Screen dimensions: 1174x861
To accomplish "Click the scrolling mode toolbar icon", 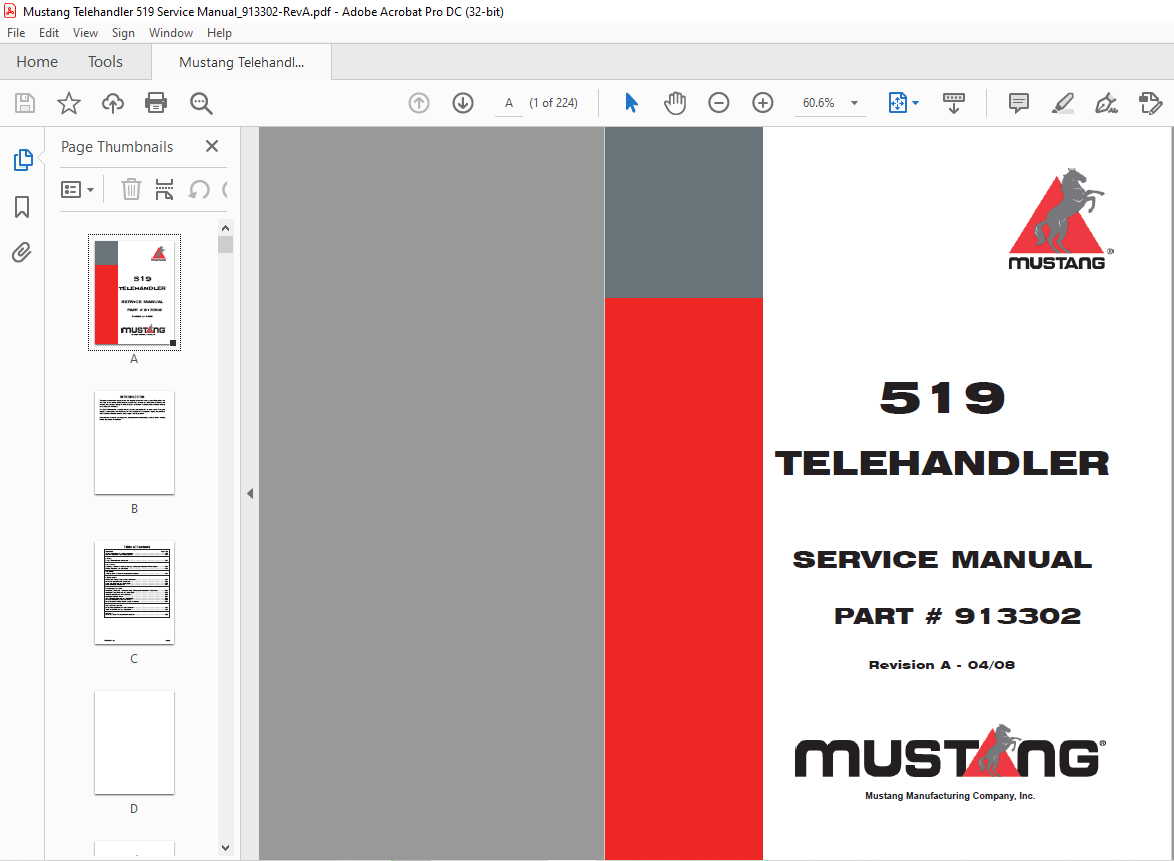I will pos(953,103).
